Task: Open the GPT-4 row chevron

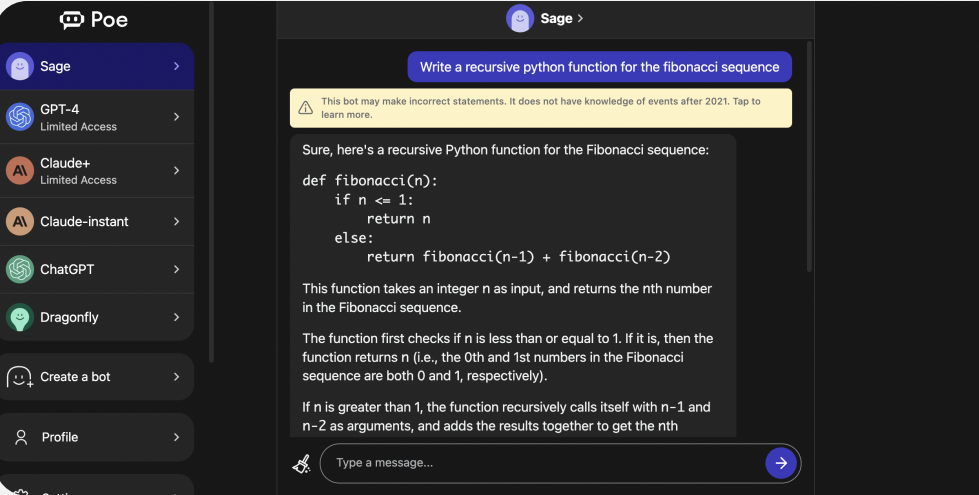Action: pyautogui.click(x=177, y=117)
